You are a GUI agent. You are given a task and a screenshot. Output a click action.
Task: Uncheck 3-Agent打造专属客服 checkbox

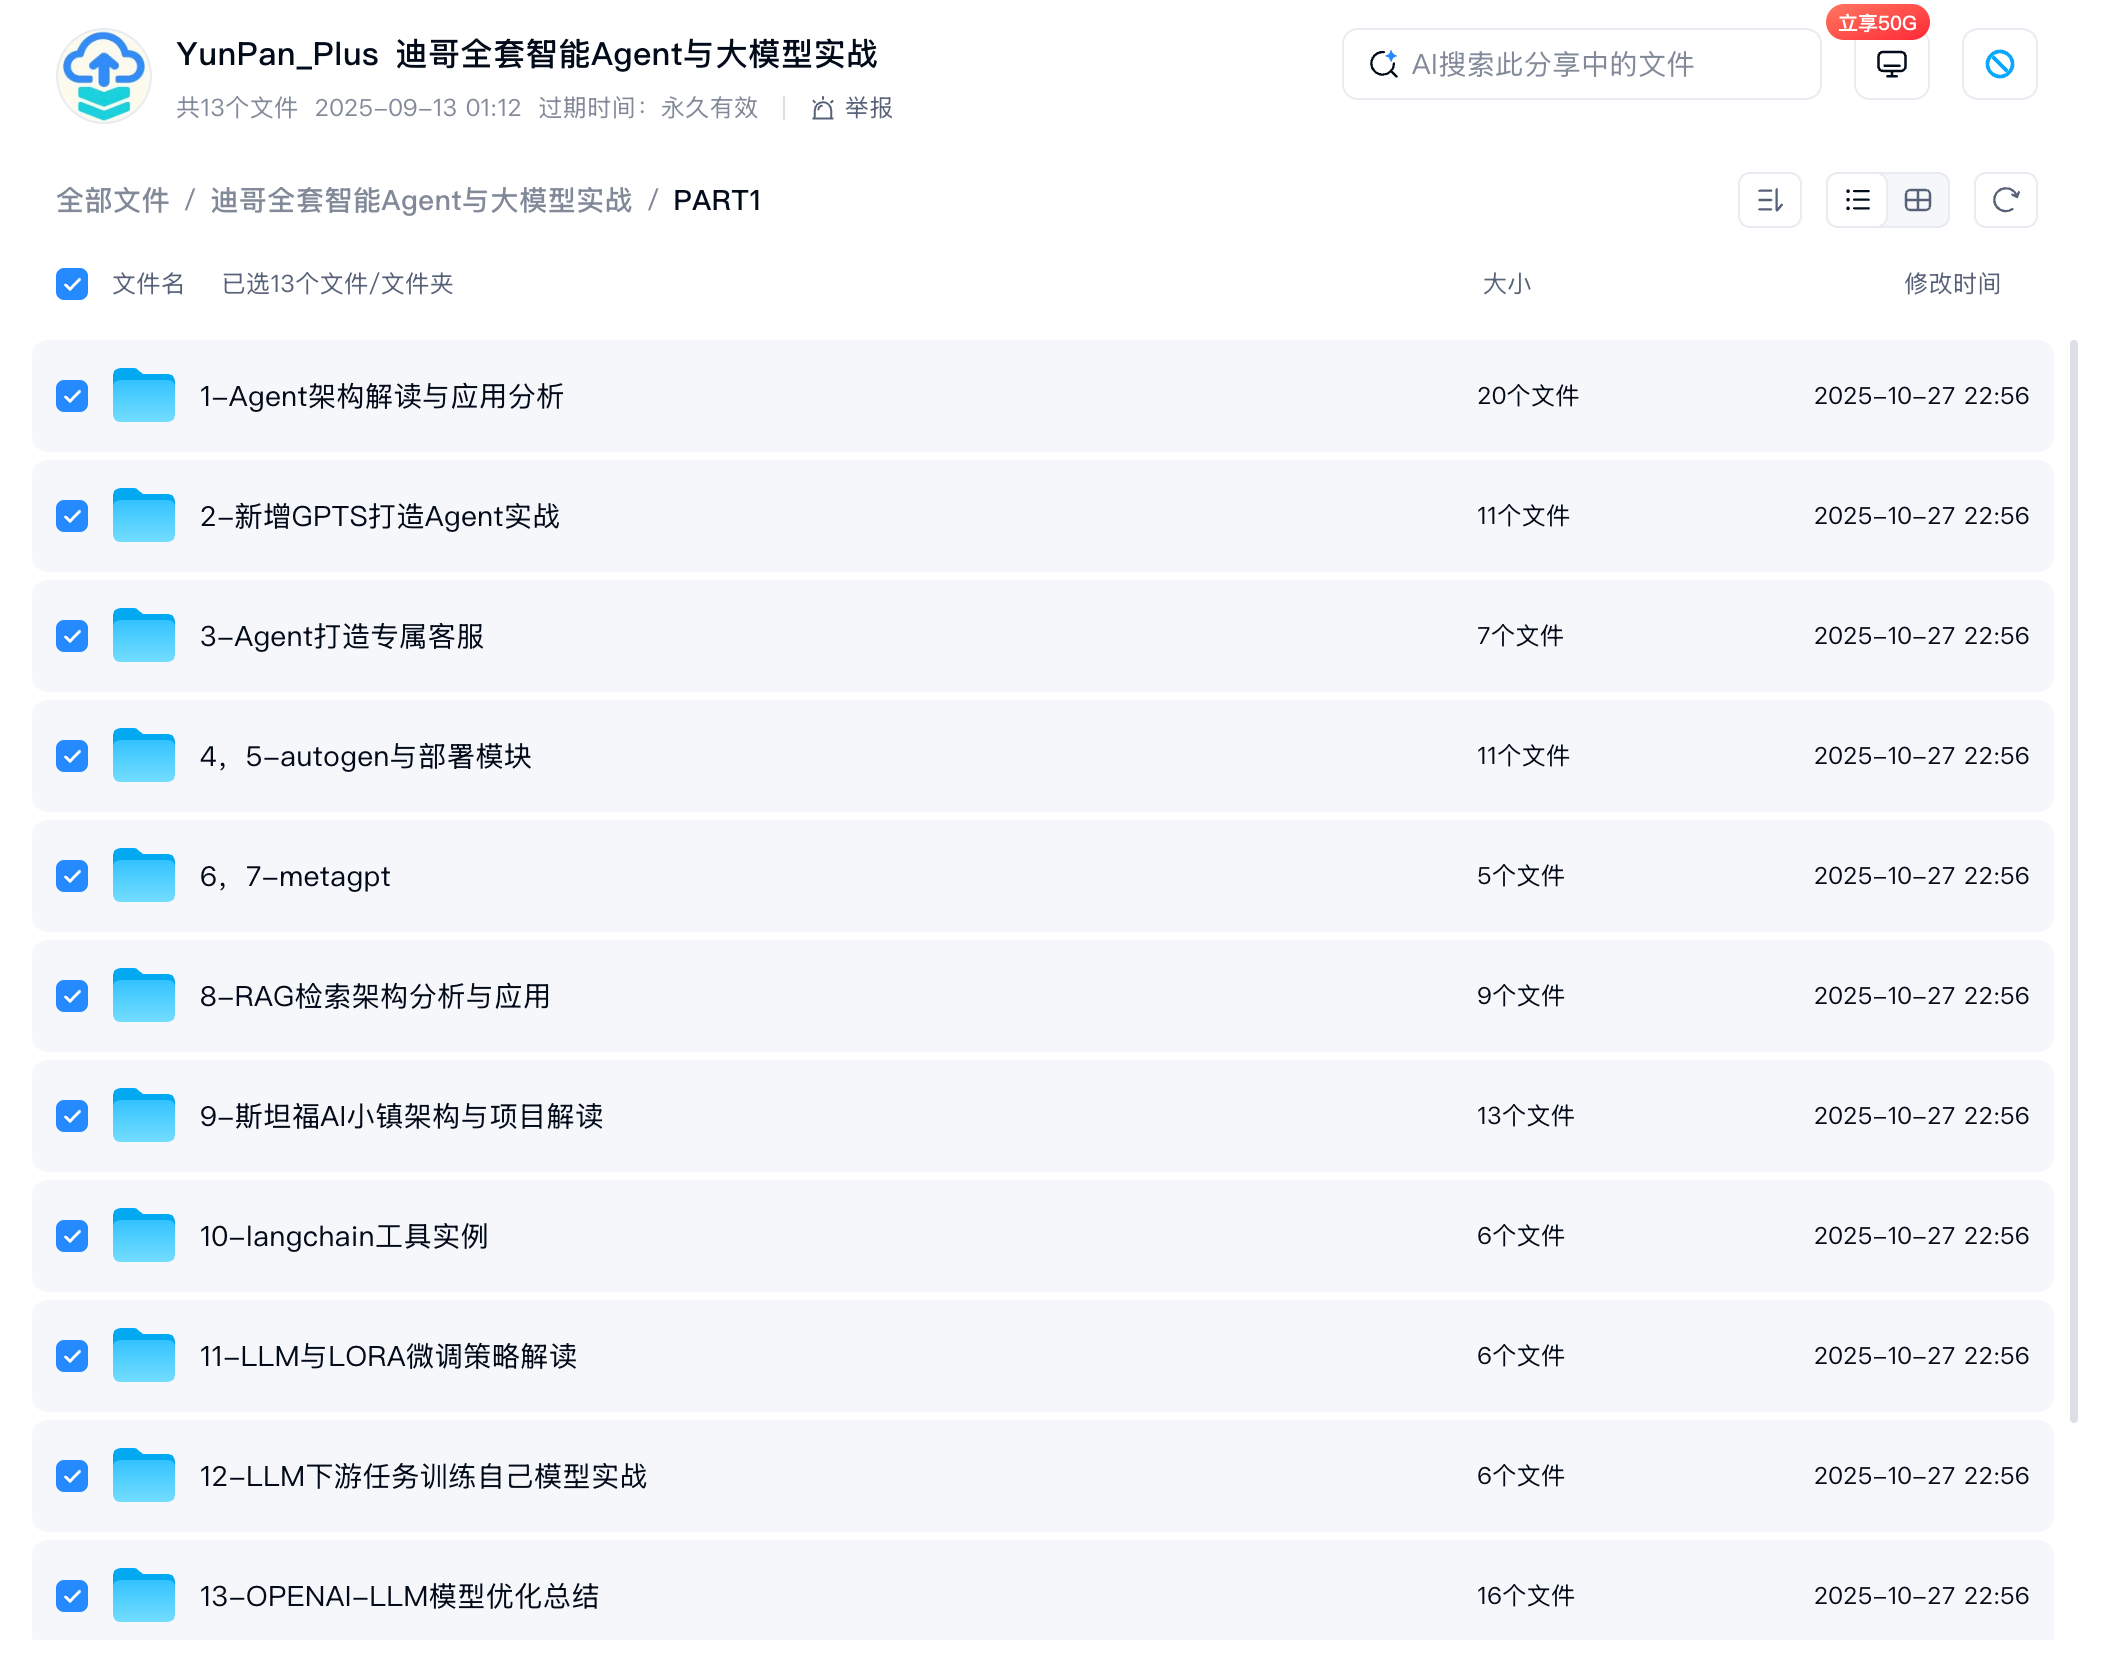[72, 636]
